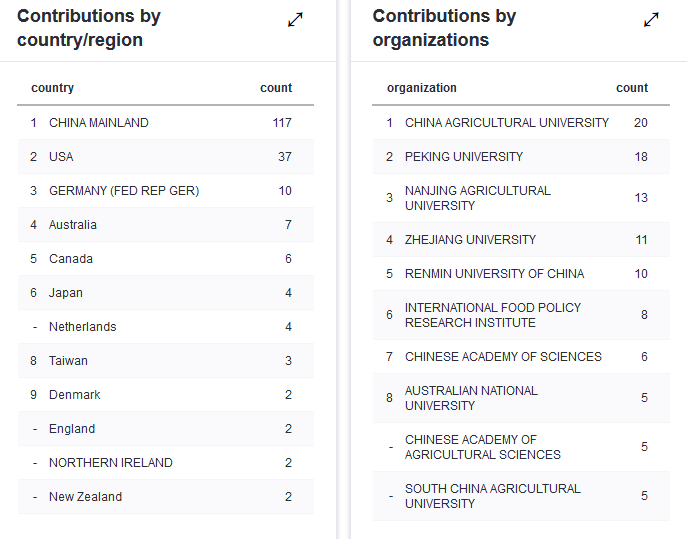This screenshot has width=687, height=539.
Task: Expand the Contributions by country/region panel
Action: pyautogui.click(x=295, y=20)
